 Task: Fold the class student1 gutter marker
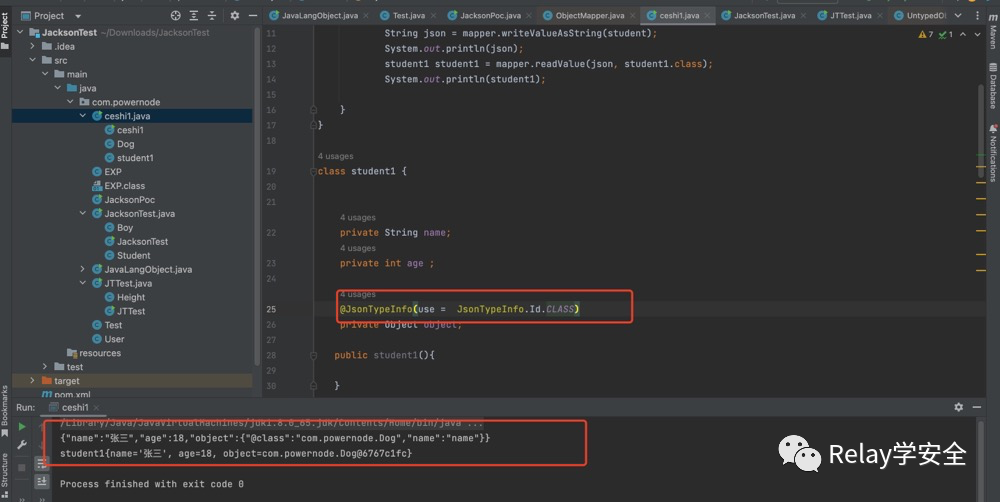tap(313, 172)
